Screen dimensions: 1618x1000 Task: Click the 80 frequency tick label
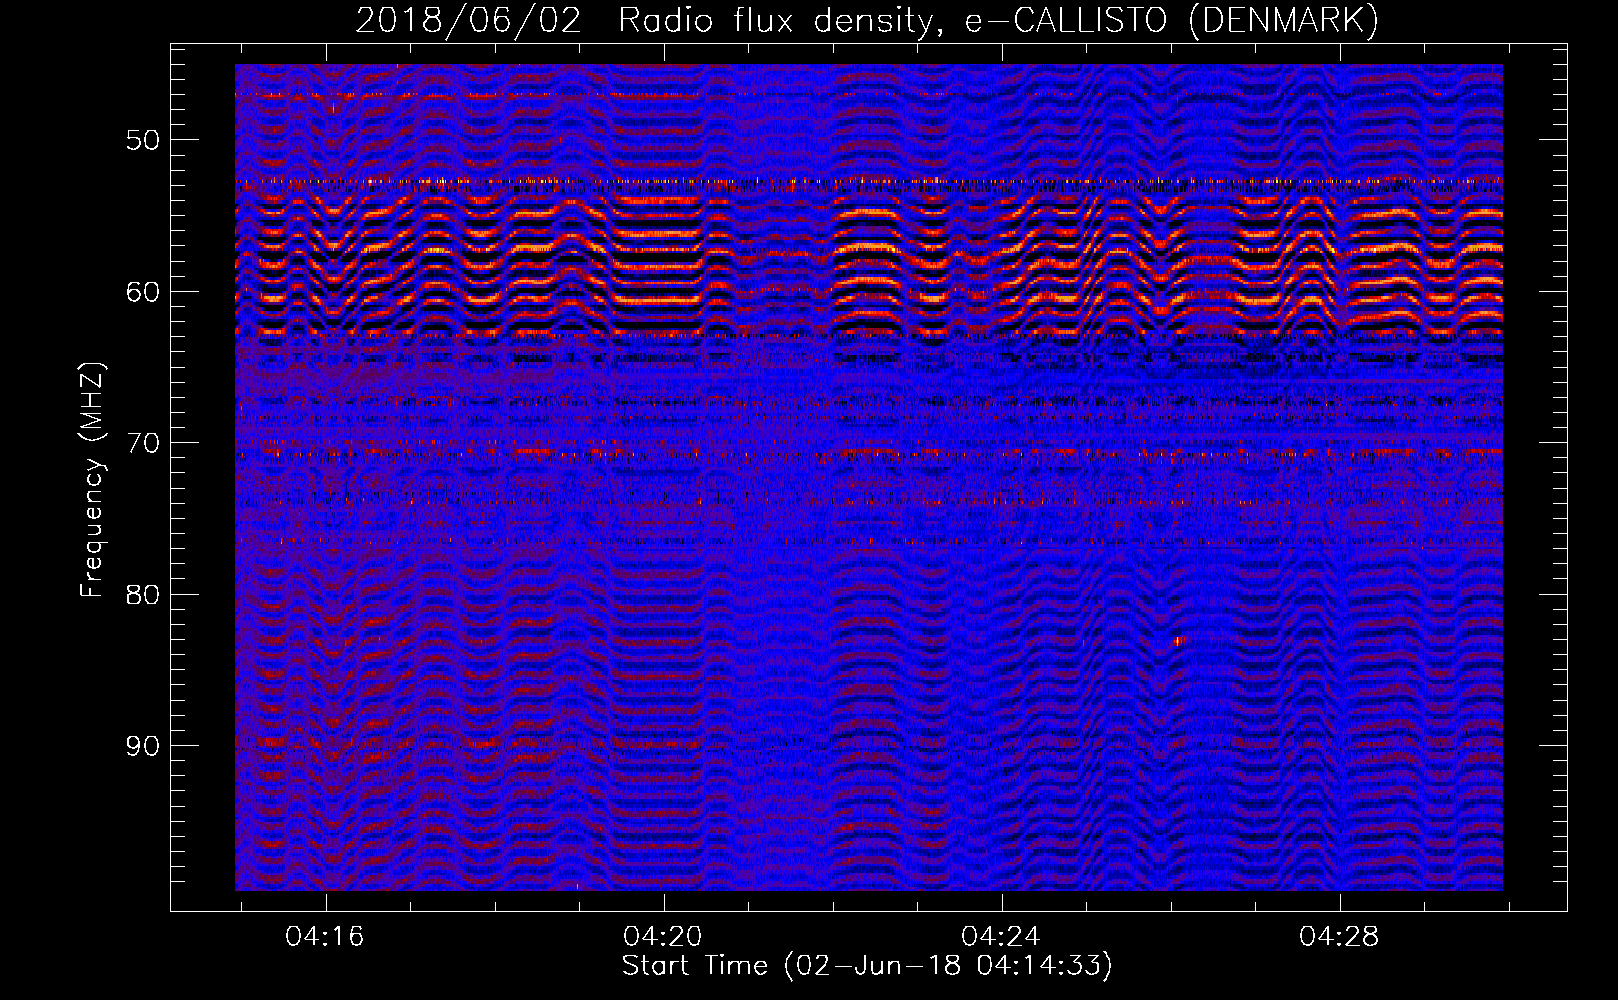coord(142,595)
